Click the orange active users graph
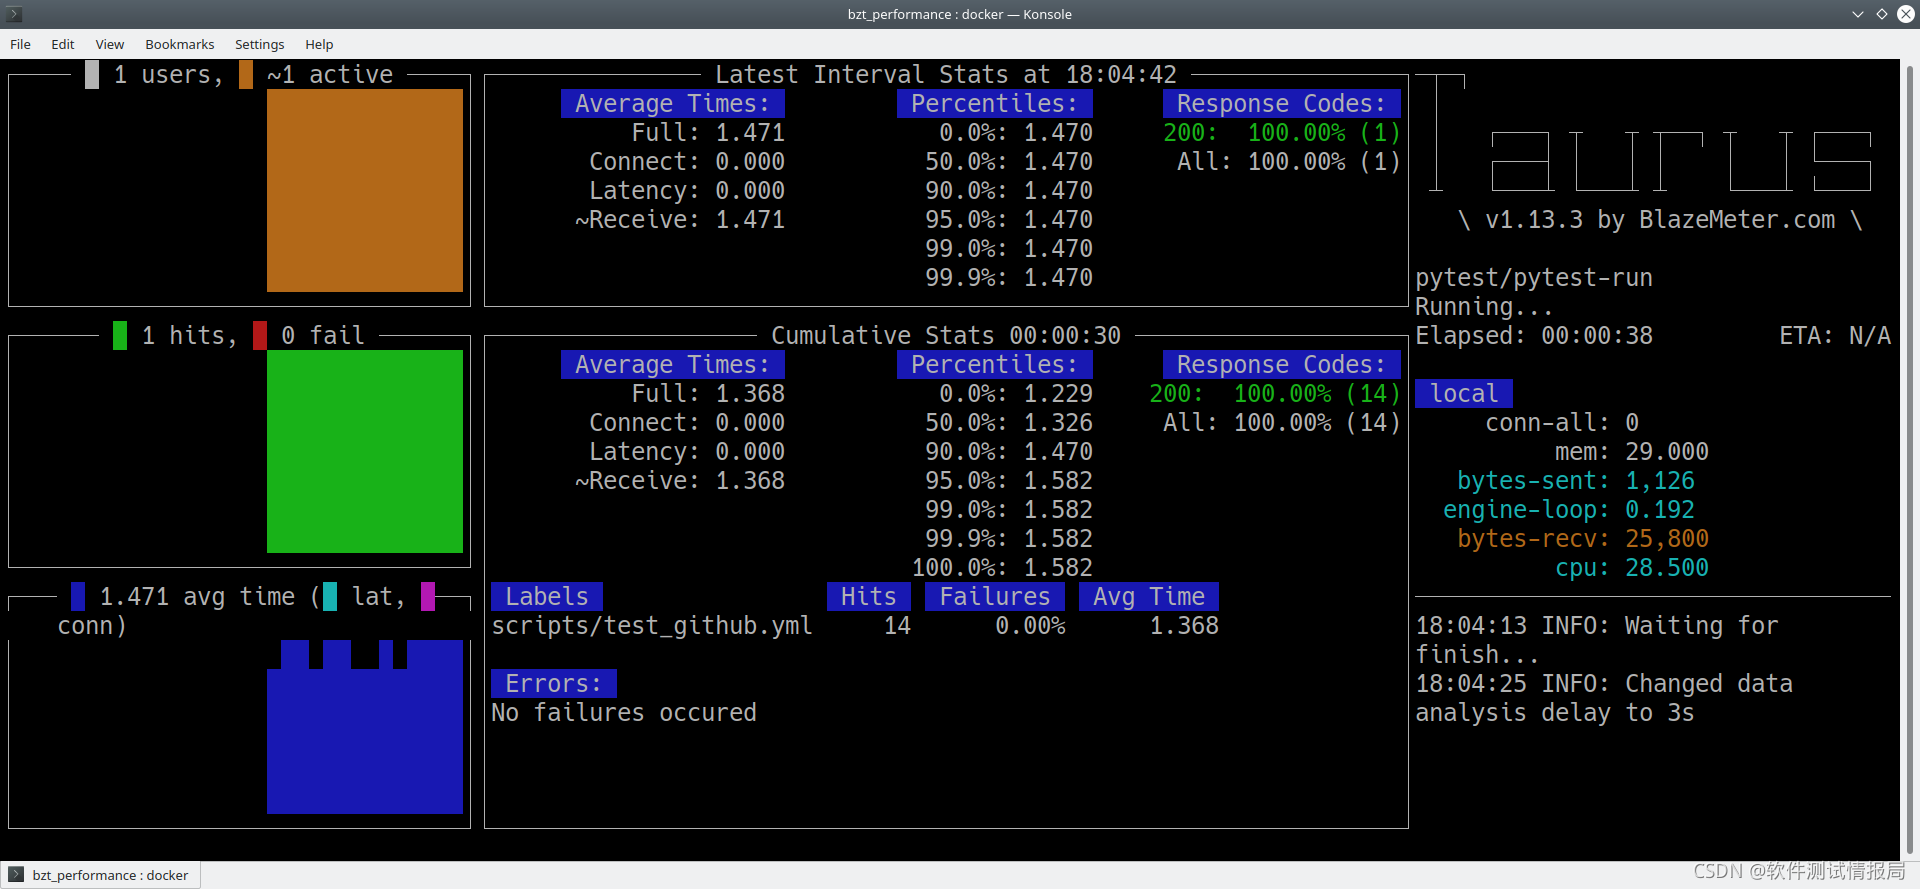This screenshot has height=889, width=1920. (365, 190)
